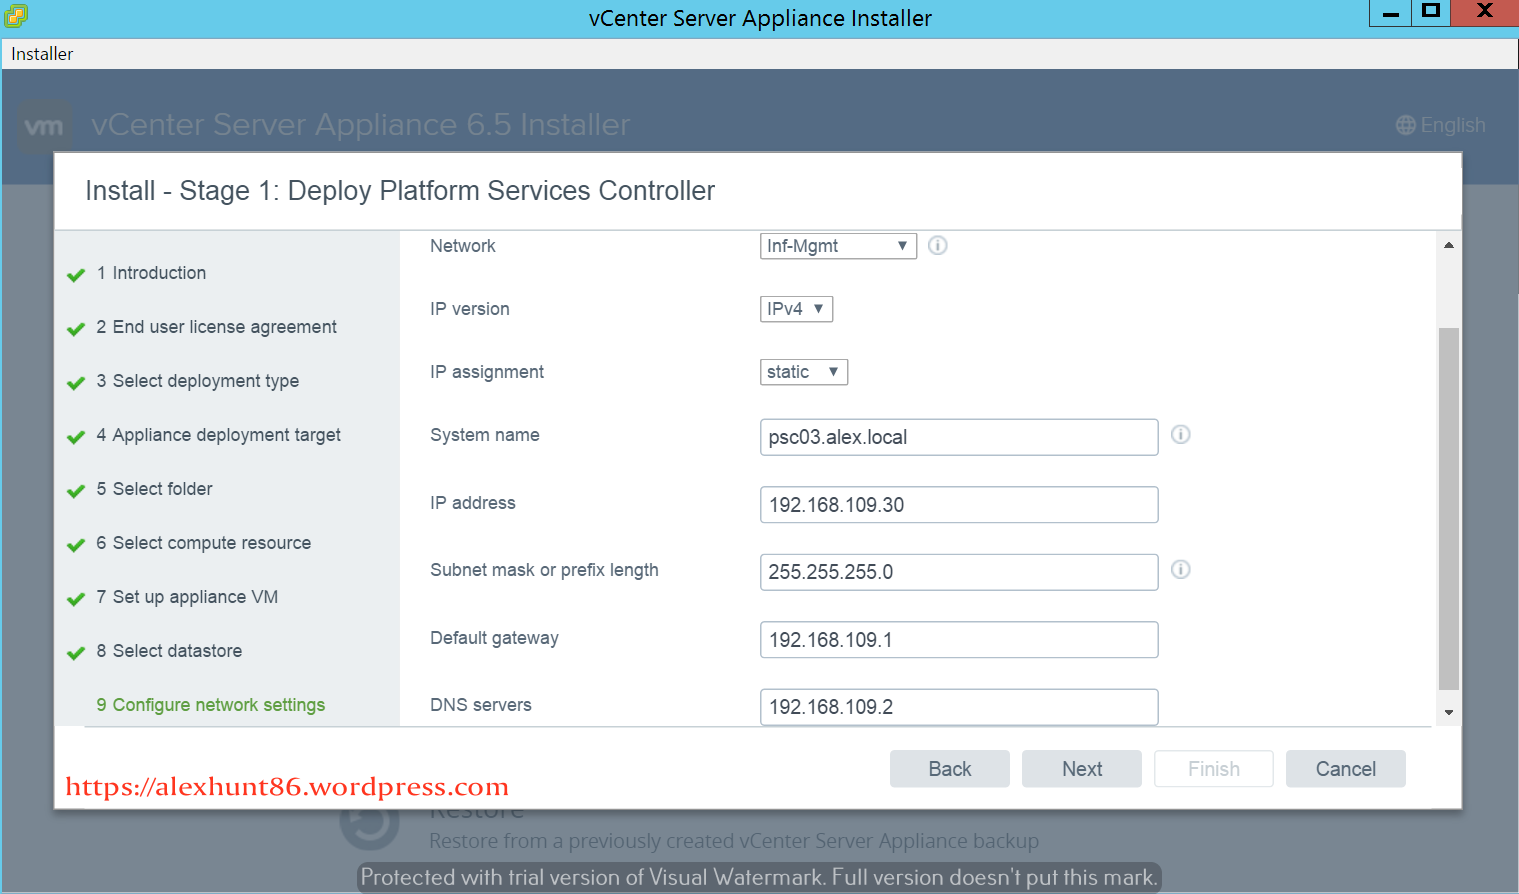Click the 'Restore from a previously created' description text
The image size is (1519, 894).
point(734,841)
